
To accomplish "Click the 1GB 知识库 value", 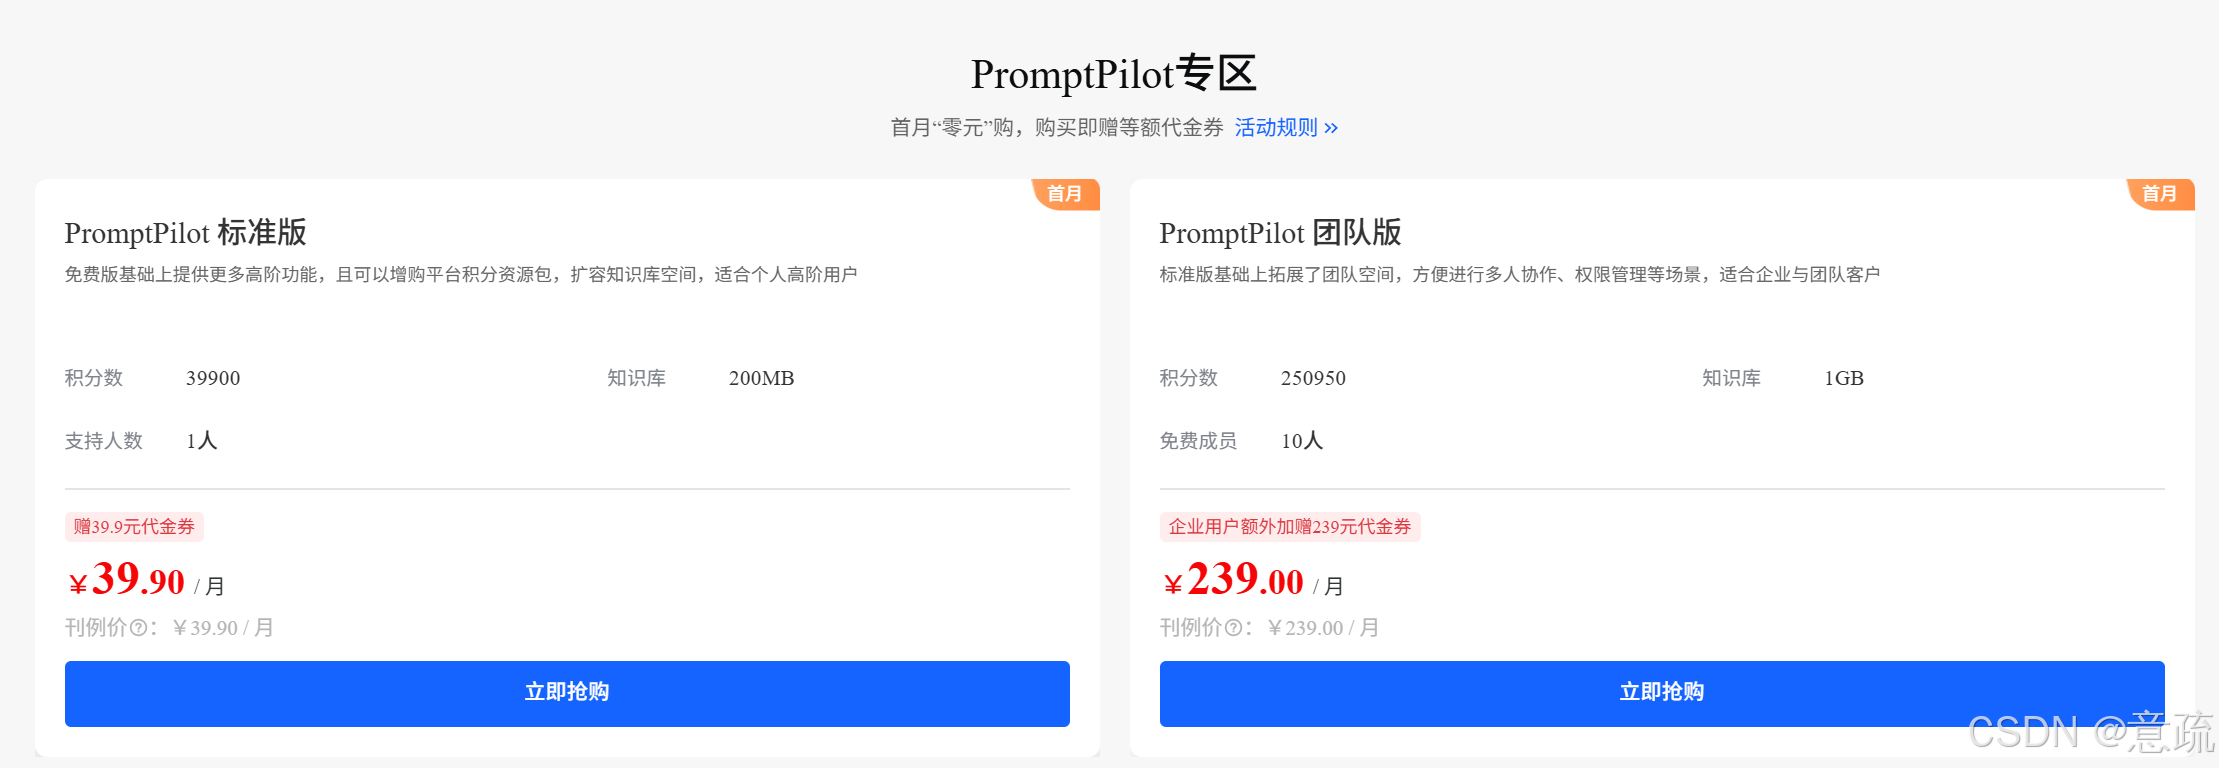I will (1843, 378).
